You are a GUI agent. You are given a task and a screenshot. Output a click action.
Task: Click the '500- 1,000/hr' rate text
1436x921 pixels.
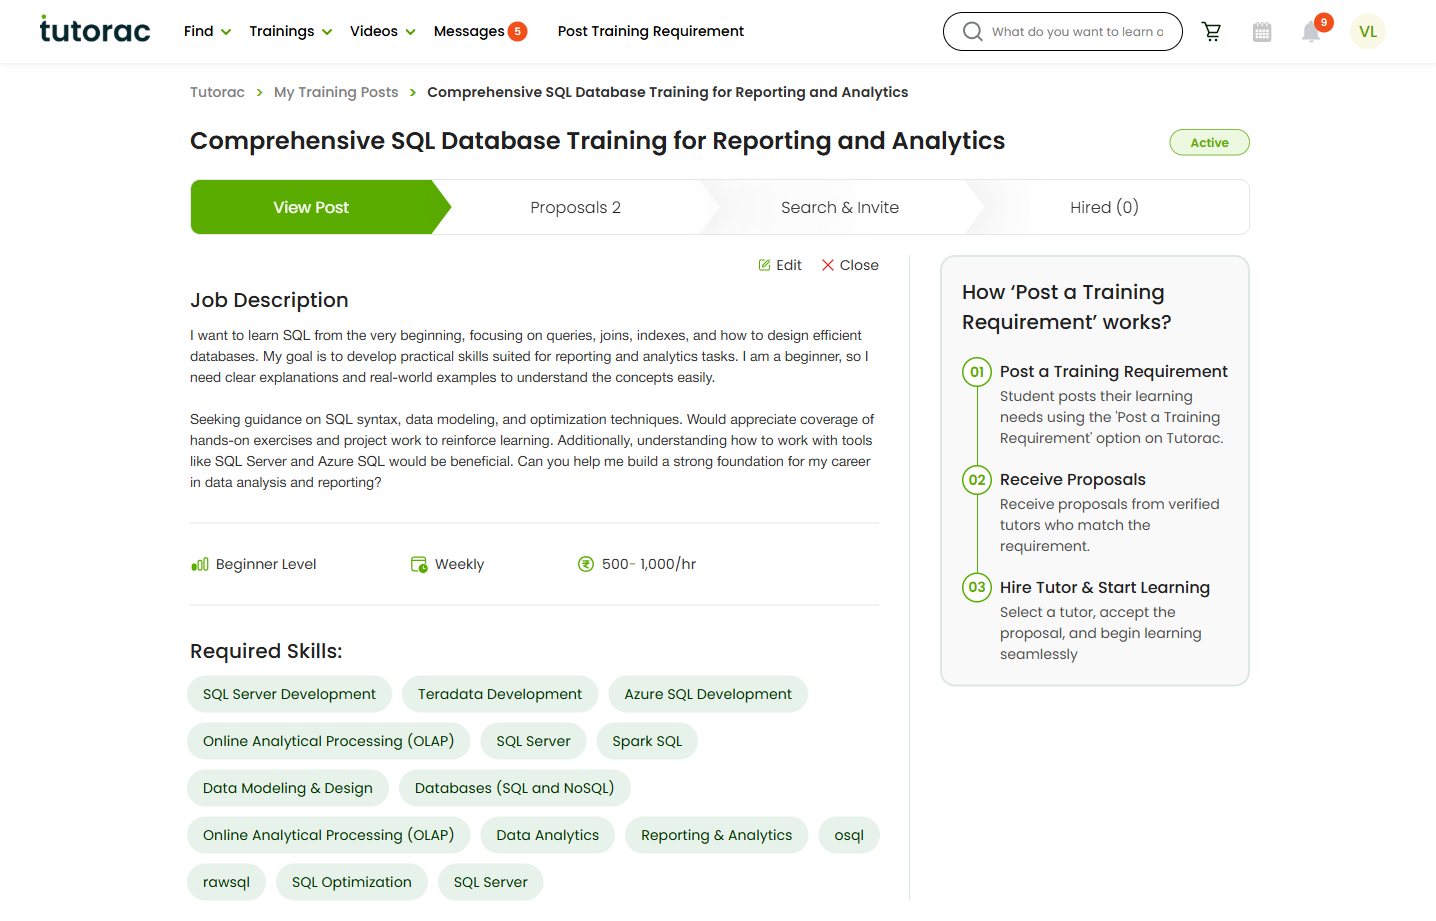point(649,564)
